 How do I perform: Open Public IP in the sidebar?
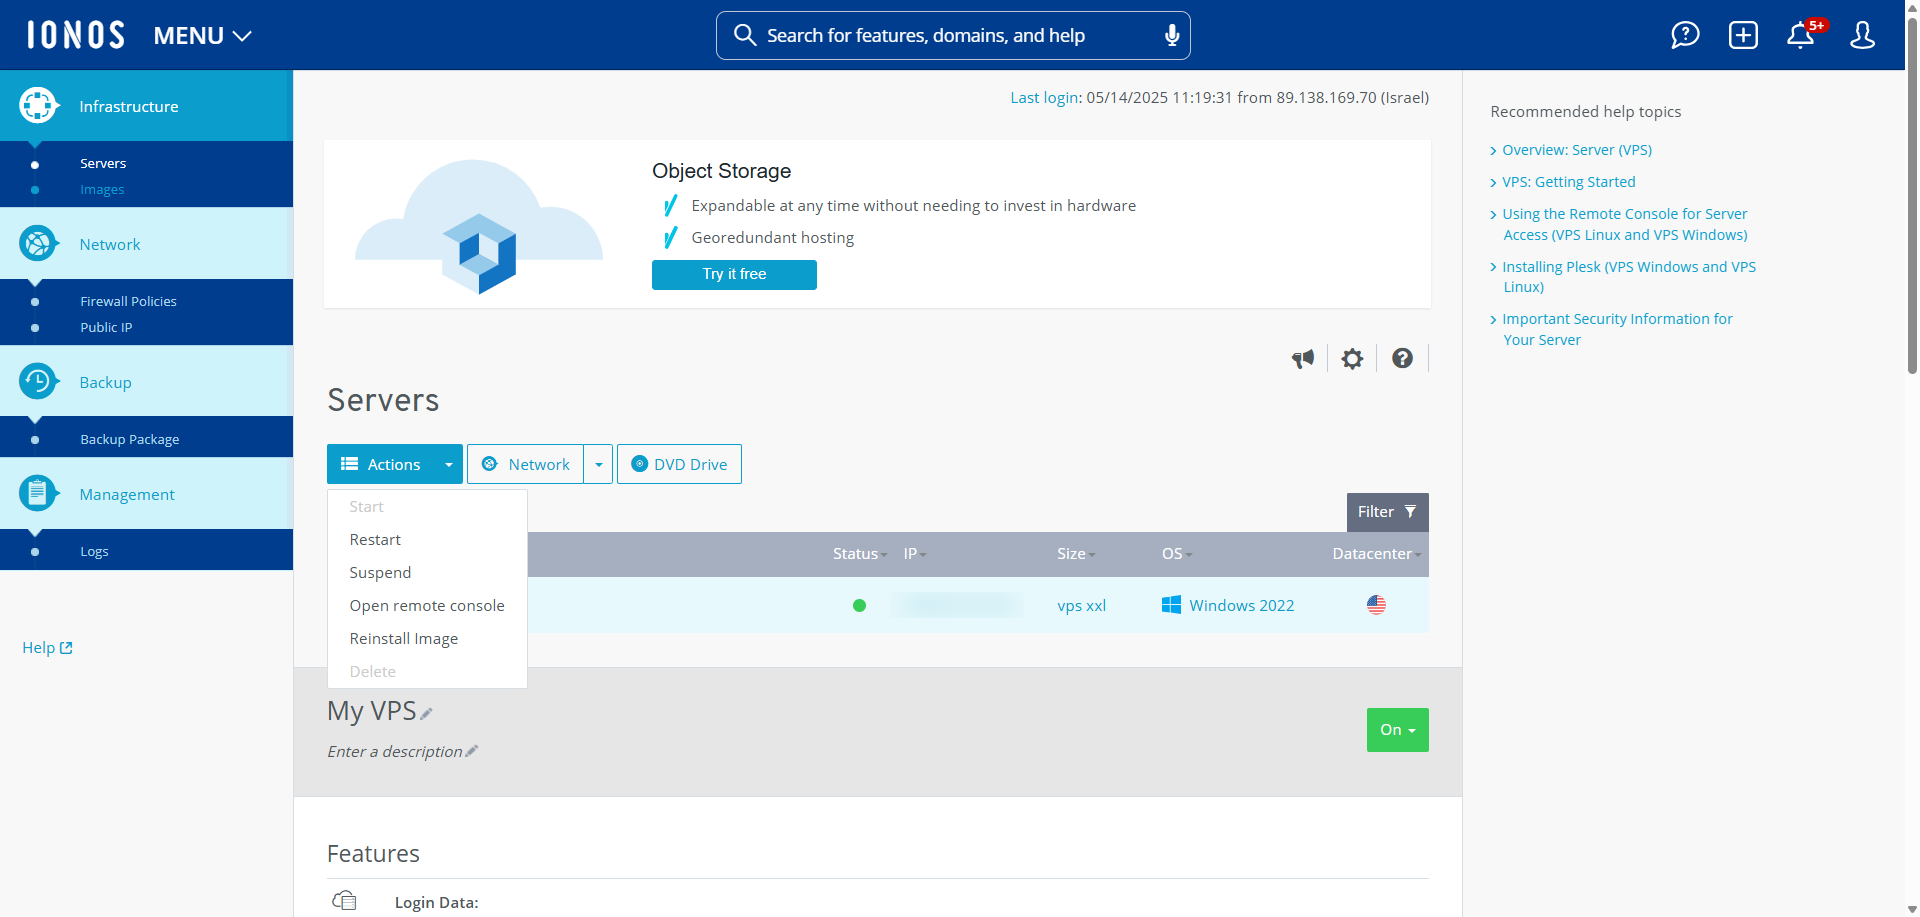point(106,327)
